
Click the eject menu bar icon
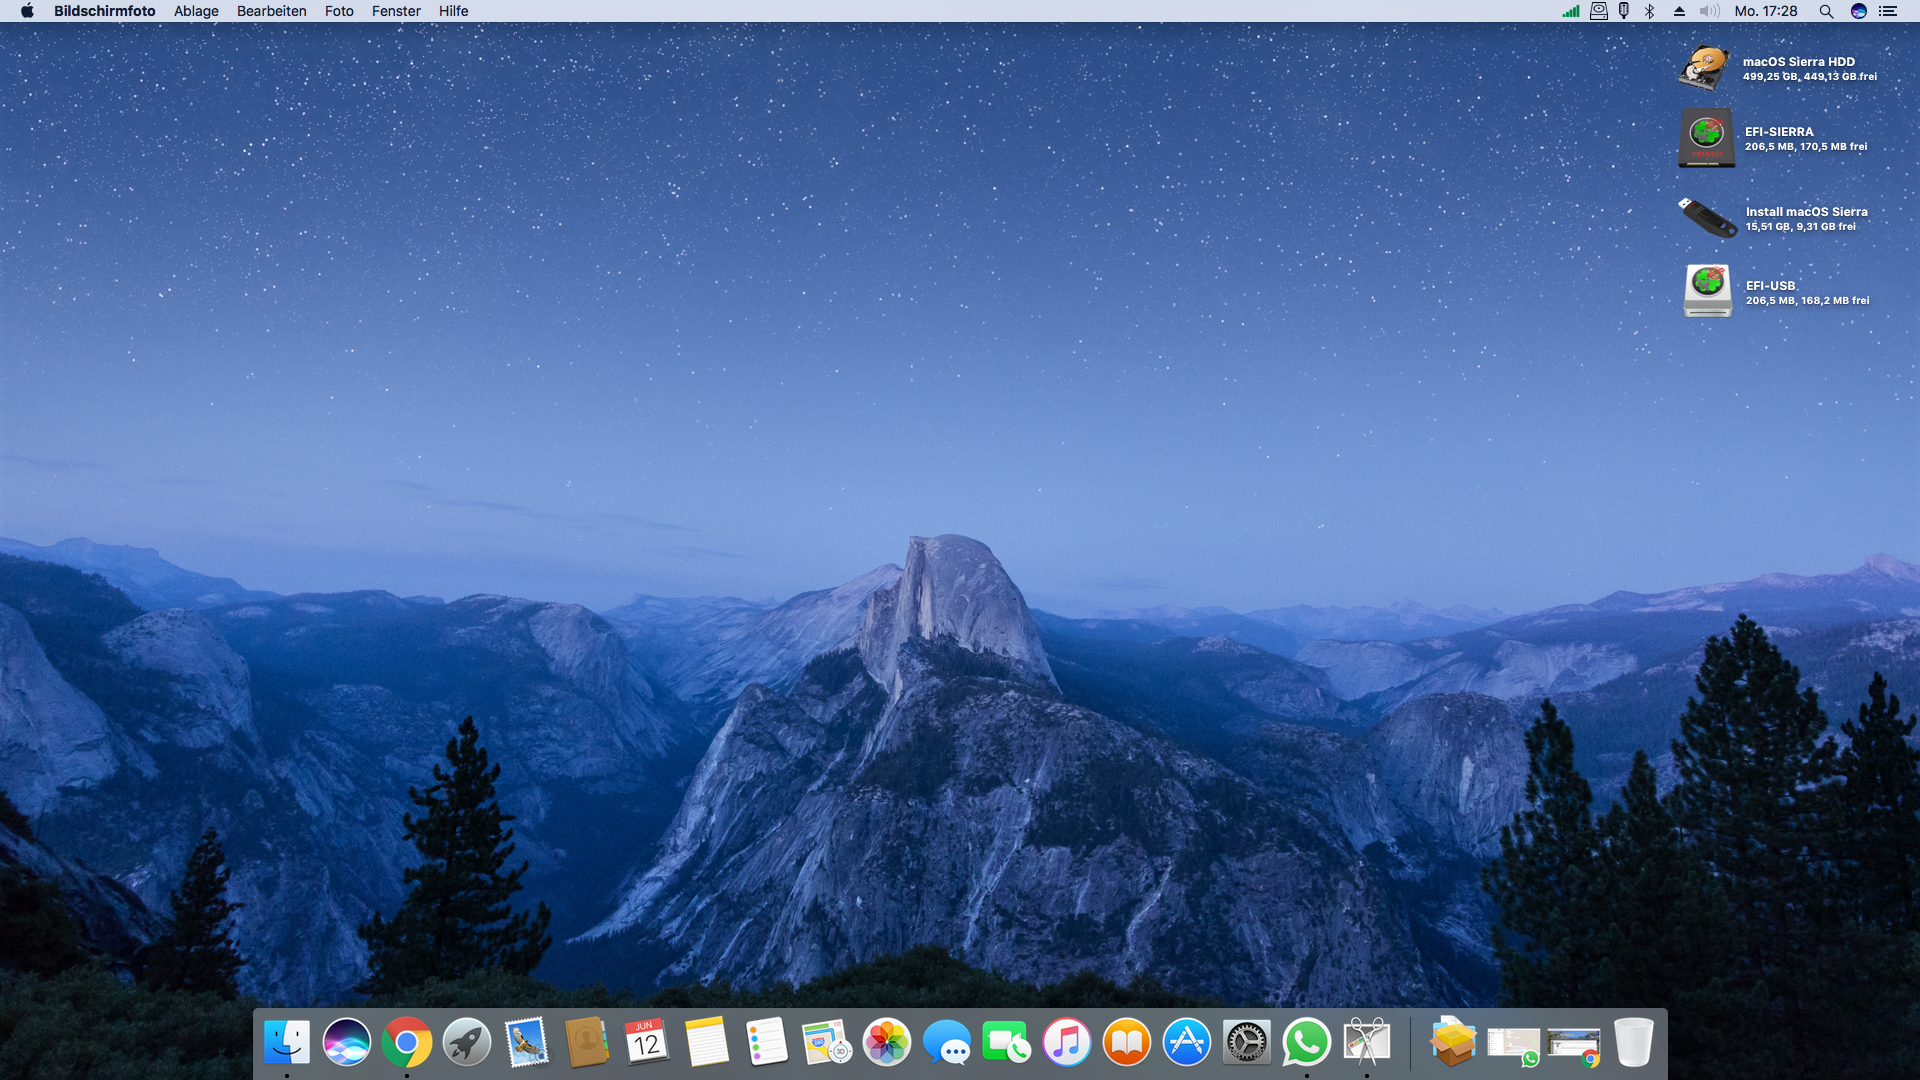[1679, 11]
